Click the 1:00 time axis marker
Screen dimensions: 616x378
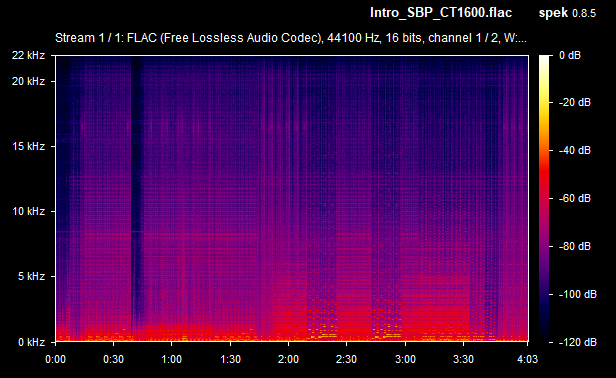[172, 359]
